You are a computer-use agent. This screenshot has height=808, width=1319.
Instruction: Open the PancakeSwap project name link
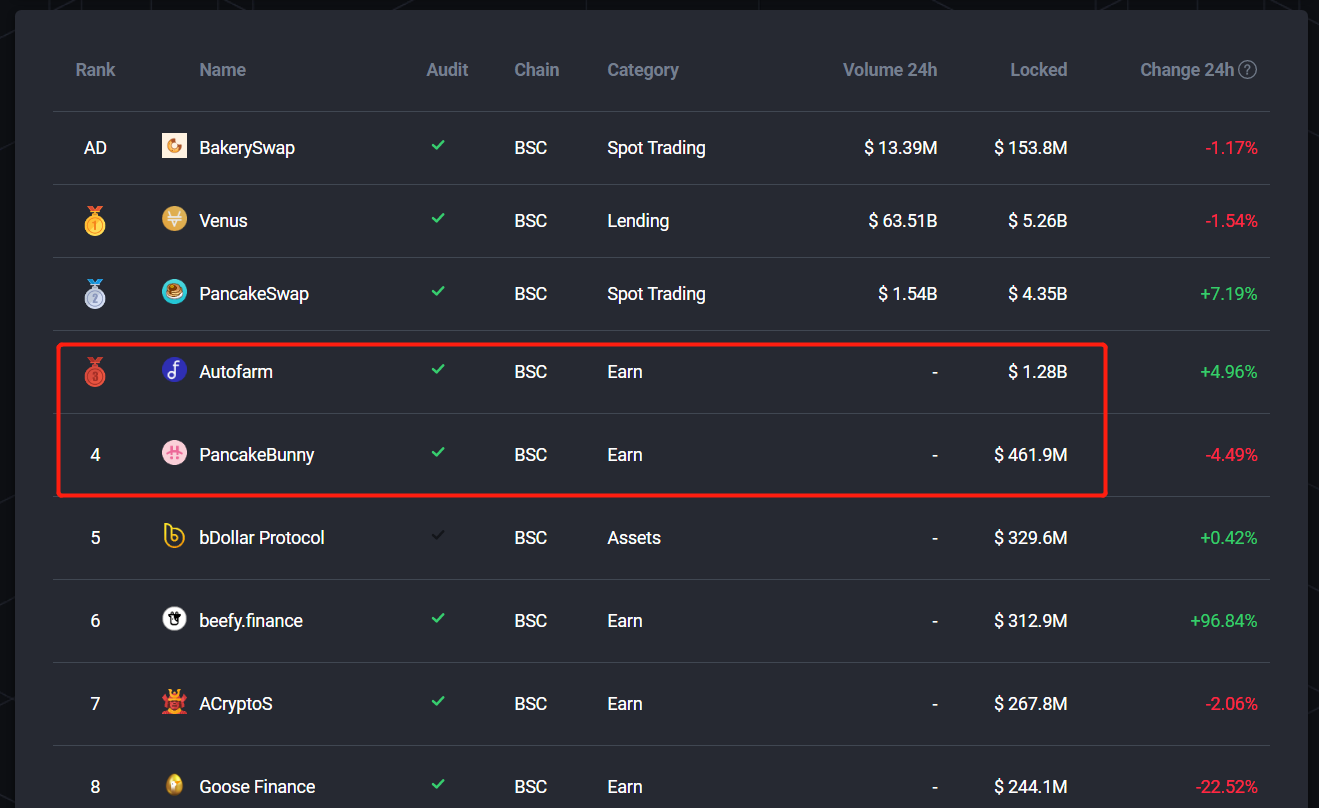[x=254, y=294]
